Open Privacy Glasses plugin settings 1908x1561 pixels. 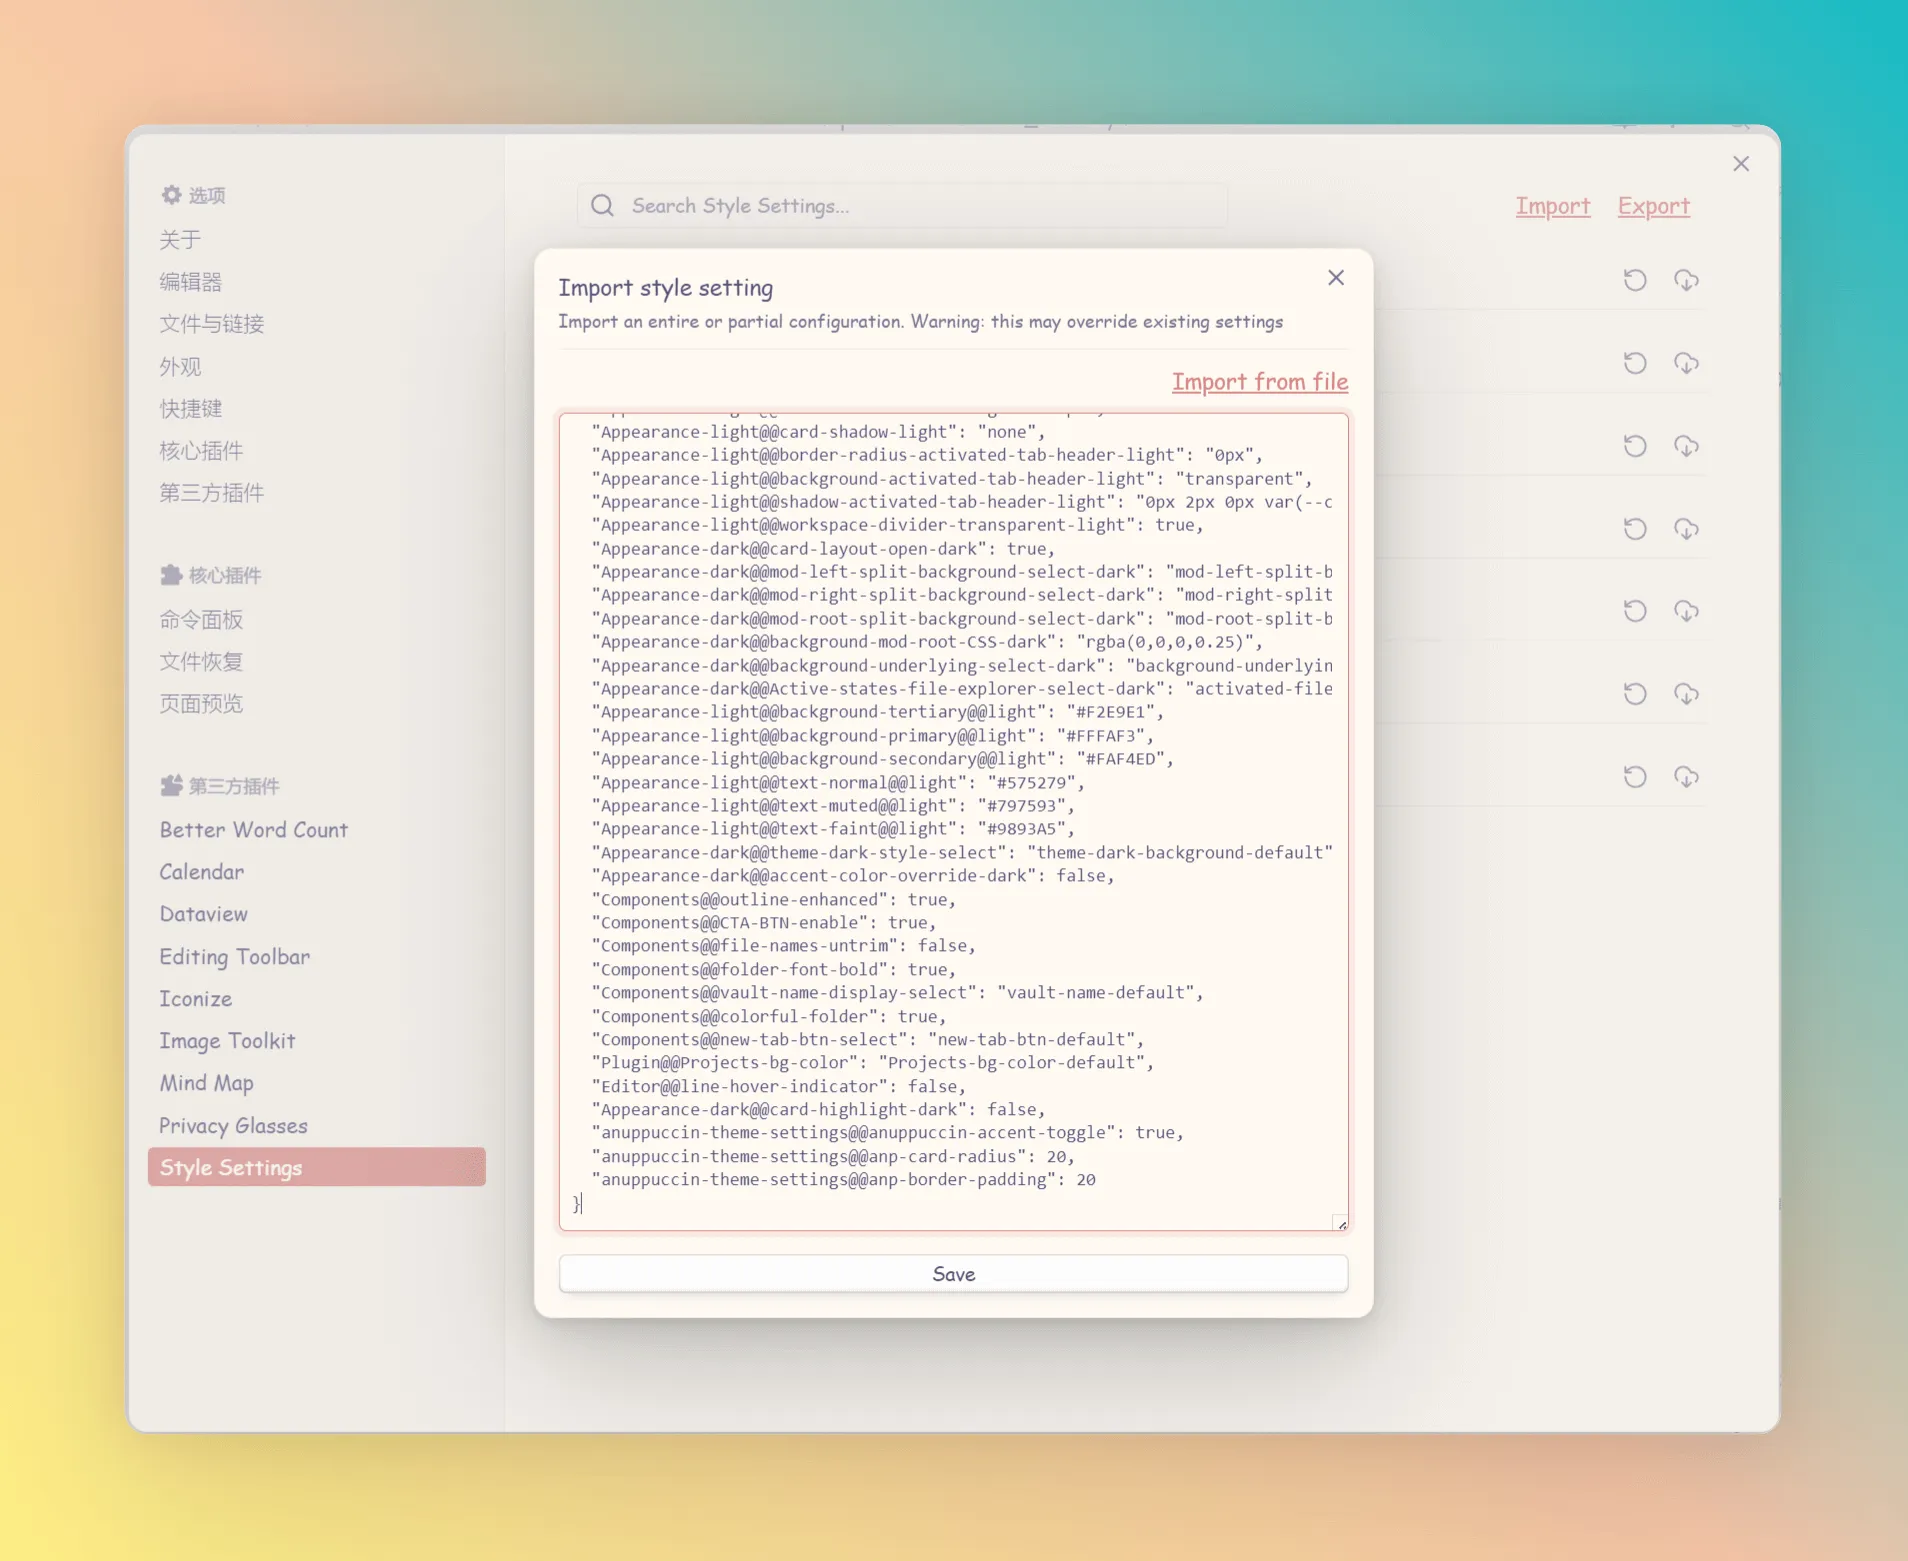pos(234,1126)
